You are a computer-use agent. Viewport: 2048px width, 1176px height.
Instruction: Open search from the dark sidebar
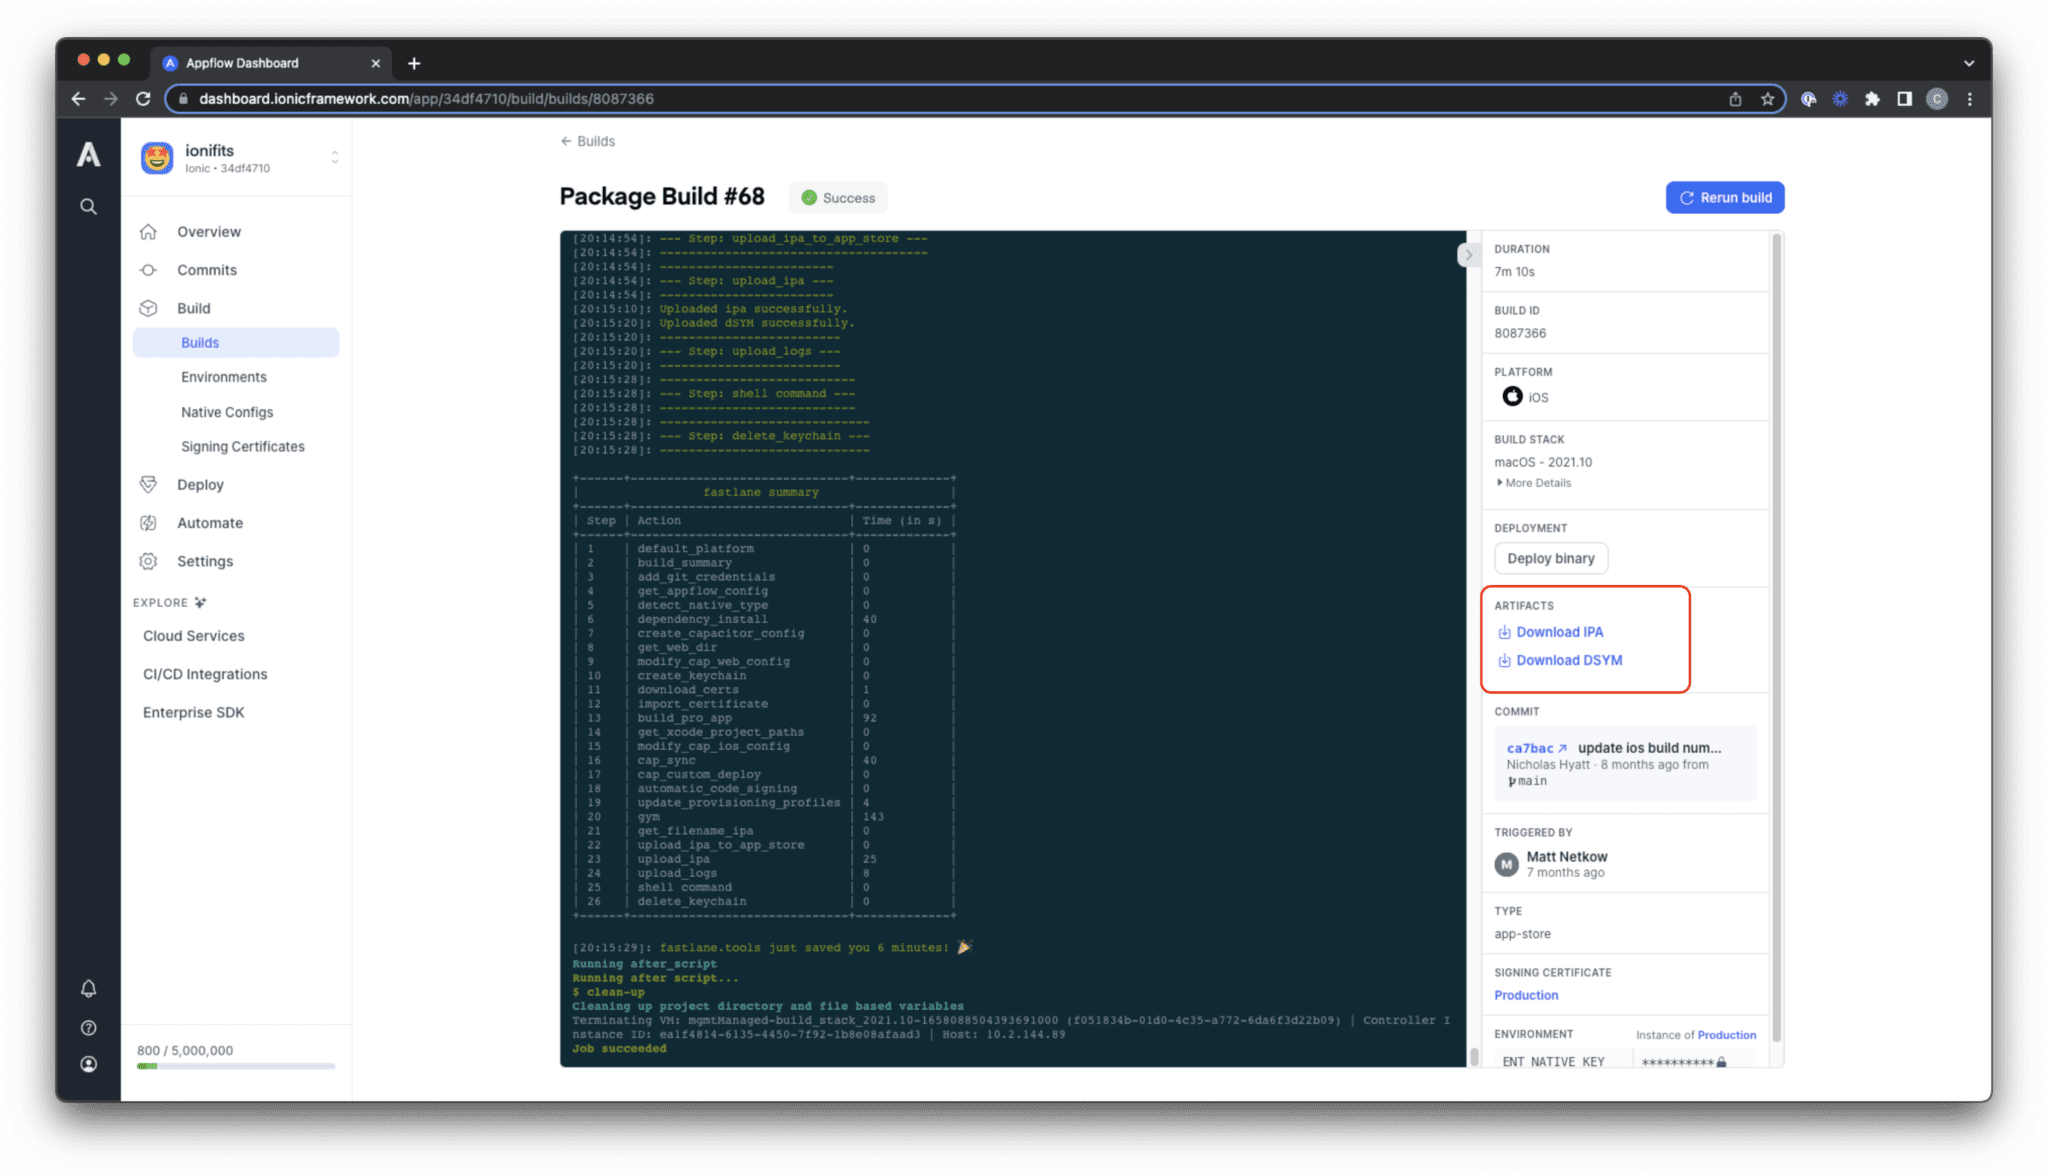[89, 207]
